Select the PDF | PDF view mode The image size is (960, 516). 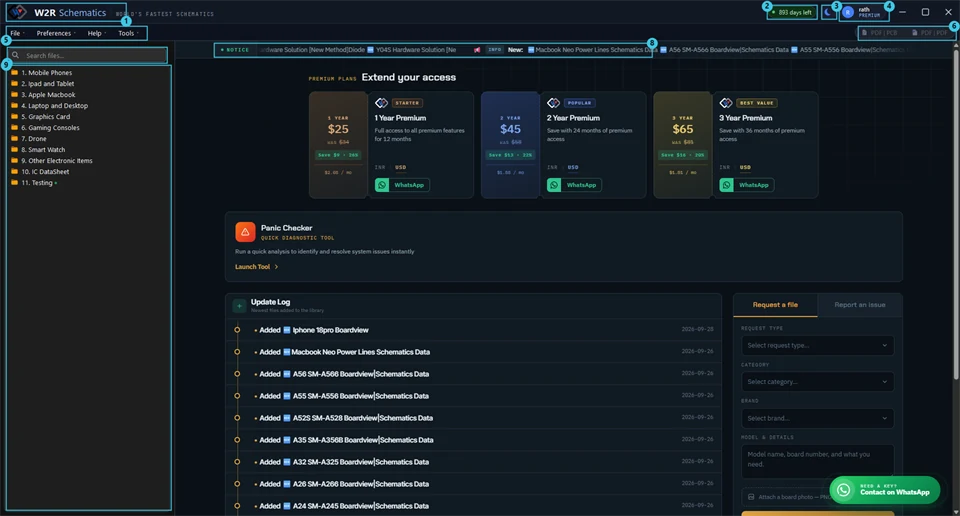[x=931, y=32]
